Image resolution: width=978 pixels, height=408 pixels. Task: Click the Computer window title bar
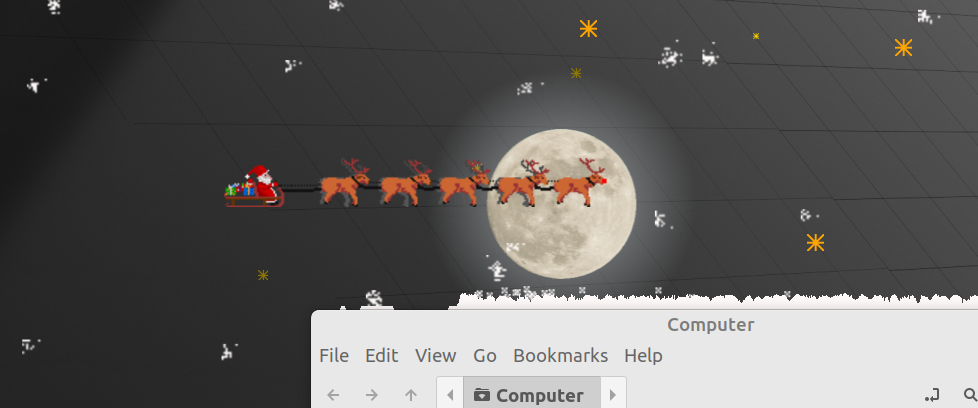(x=710, y=325)
